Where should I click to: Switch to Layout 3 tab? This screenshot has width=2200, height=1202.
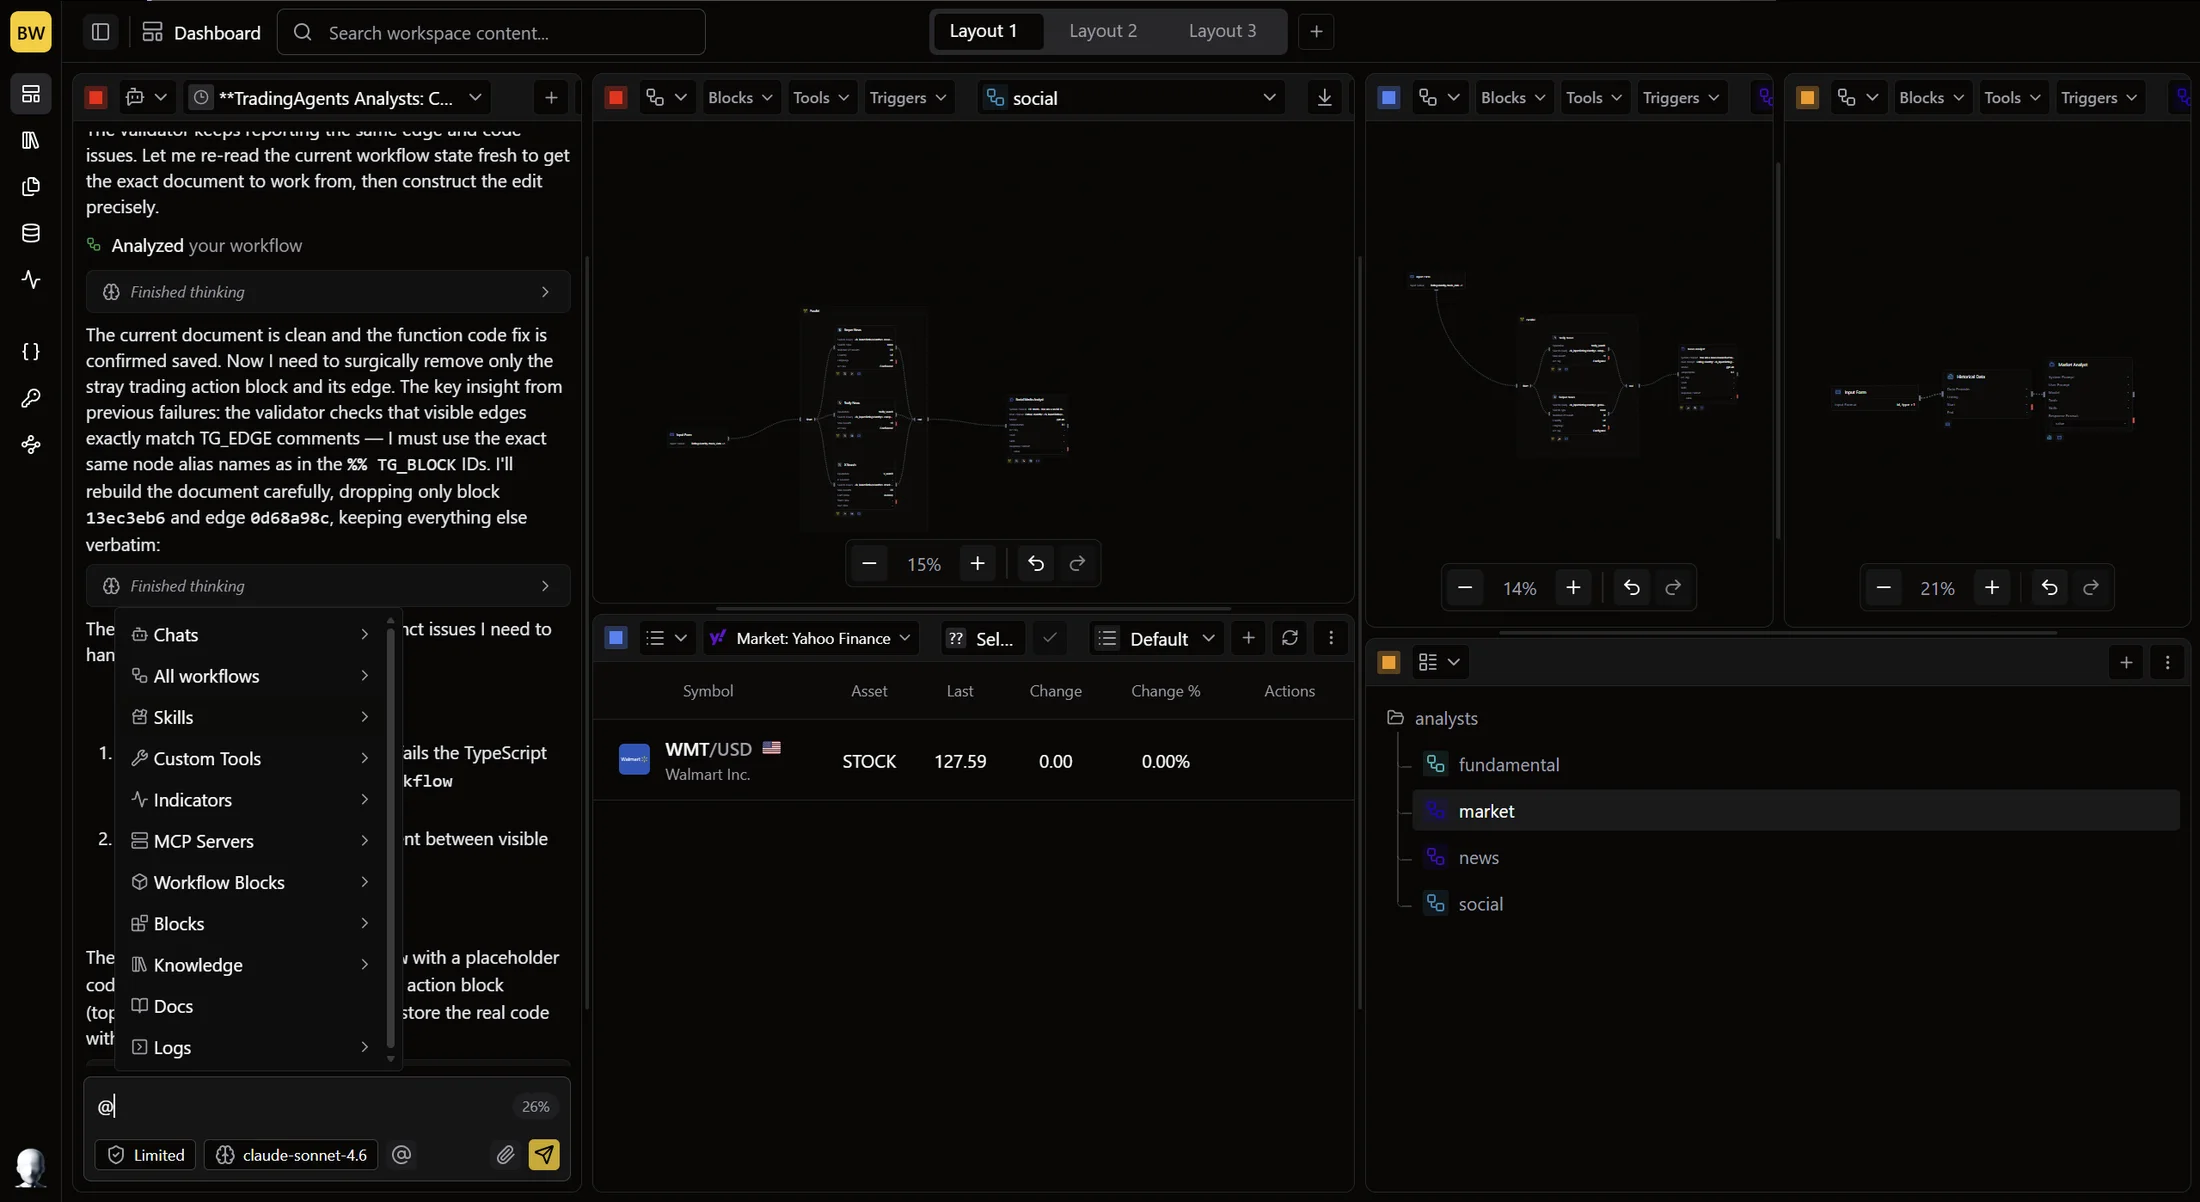point(1222,31)
